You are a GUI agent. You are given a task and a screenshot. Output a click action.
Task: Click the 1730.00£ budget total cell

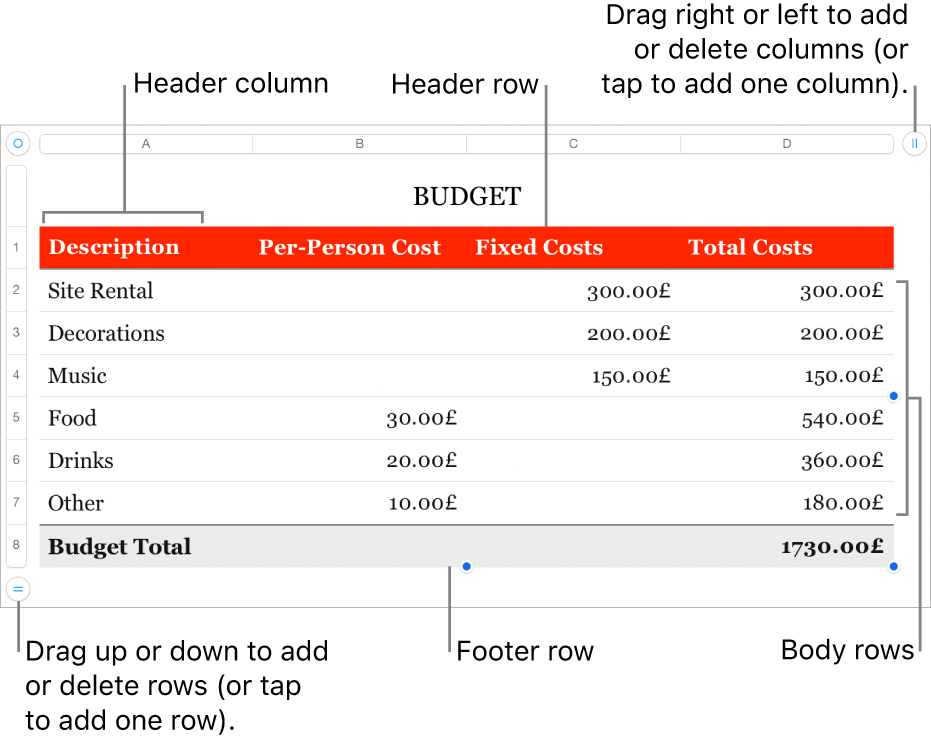(832, 547)
